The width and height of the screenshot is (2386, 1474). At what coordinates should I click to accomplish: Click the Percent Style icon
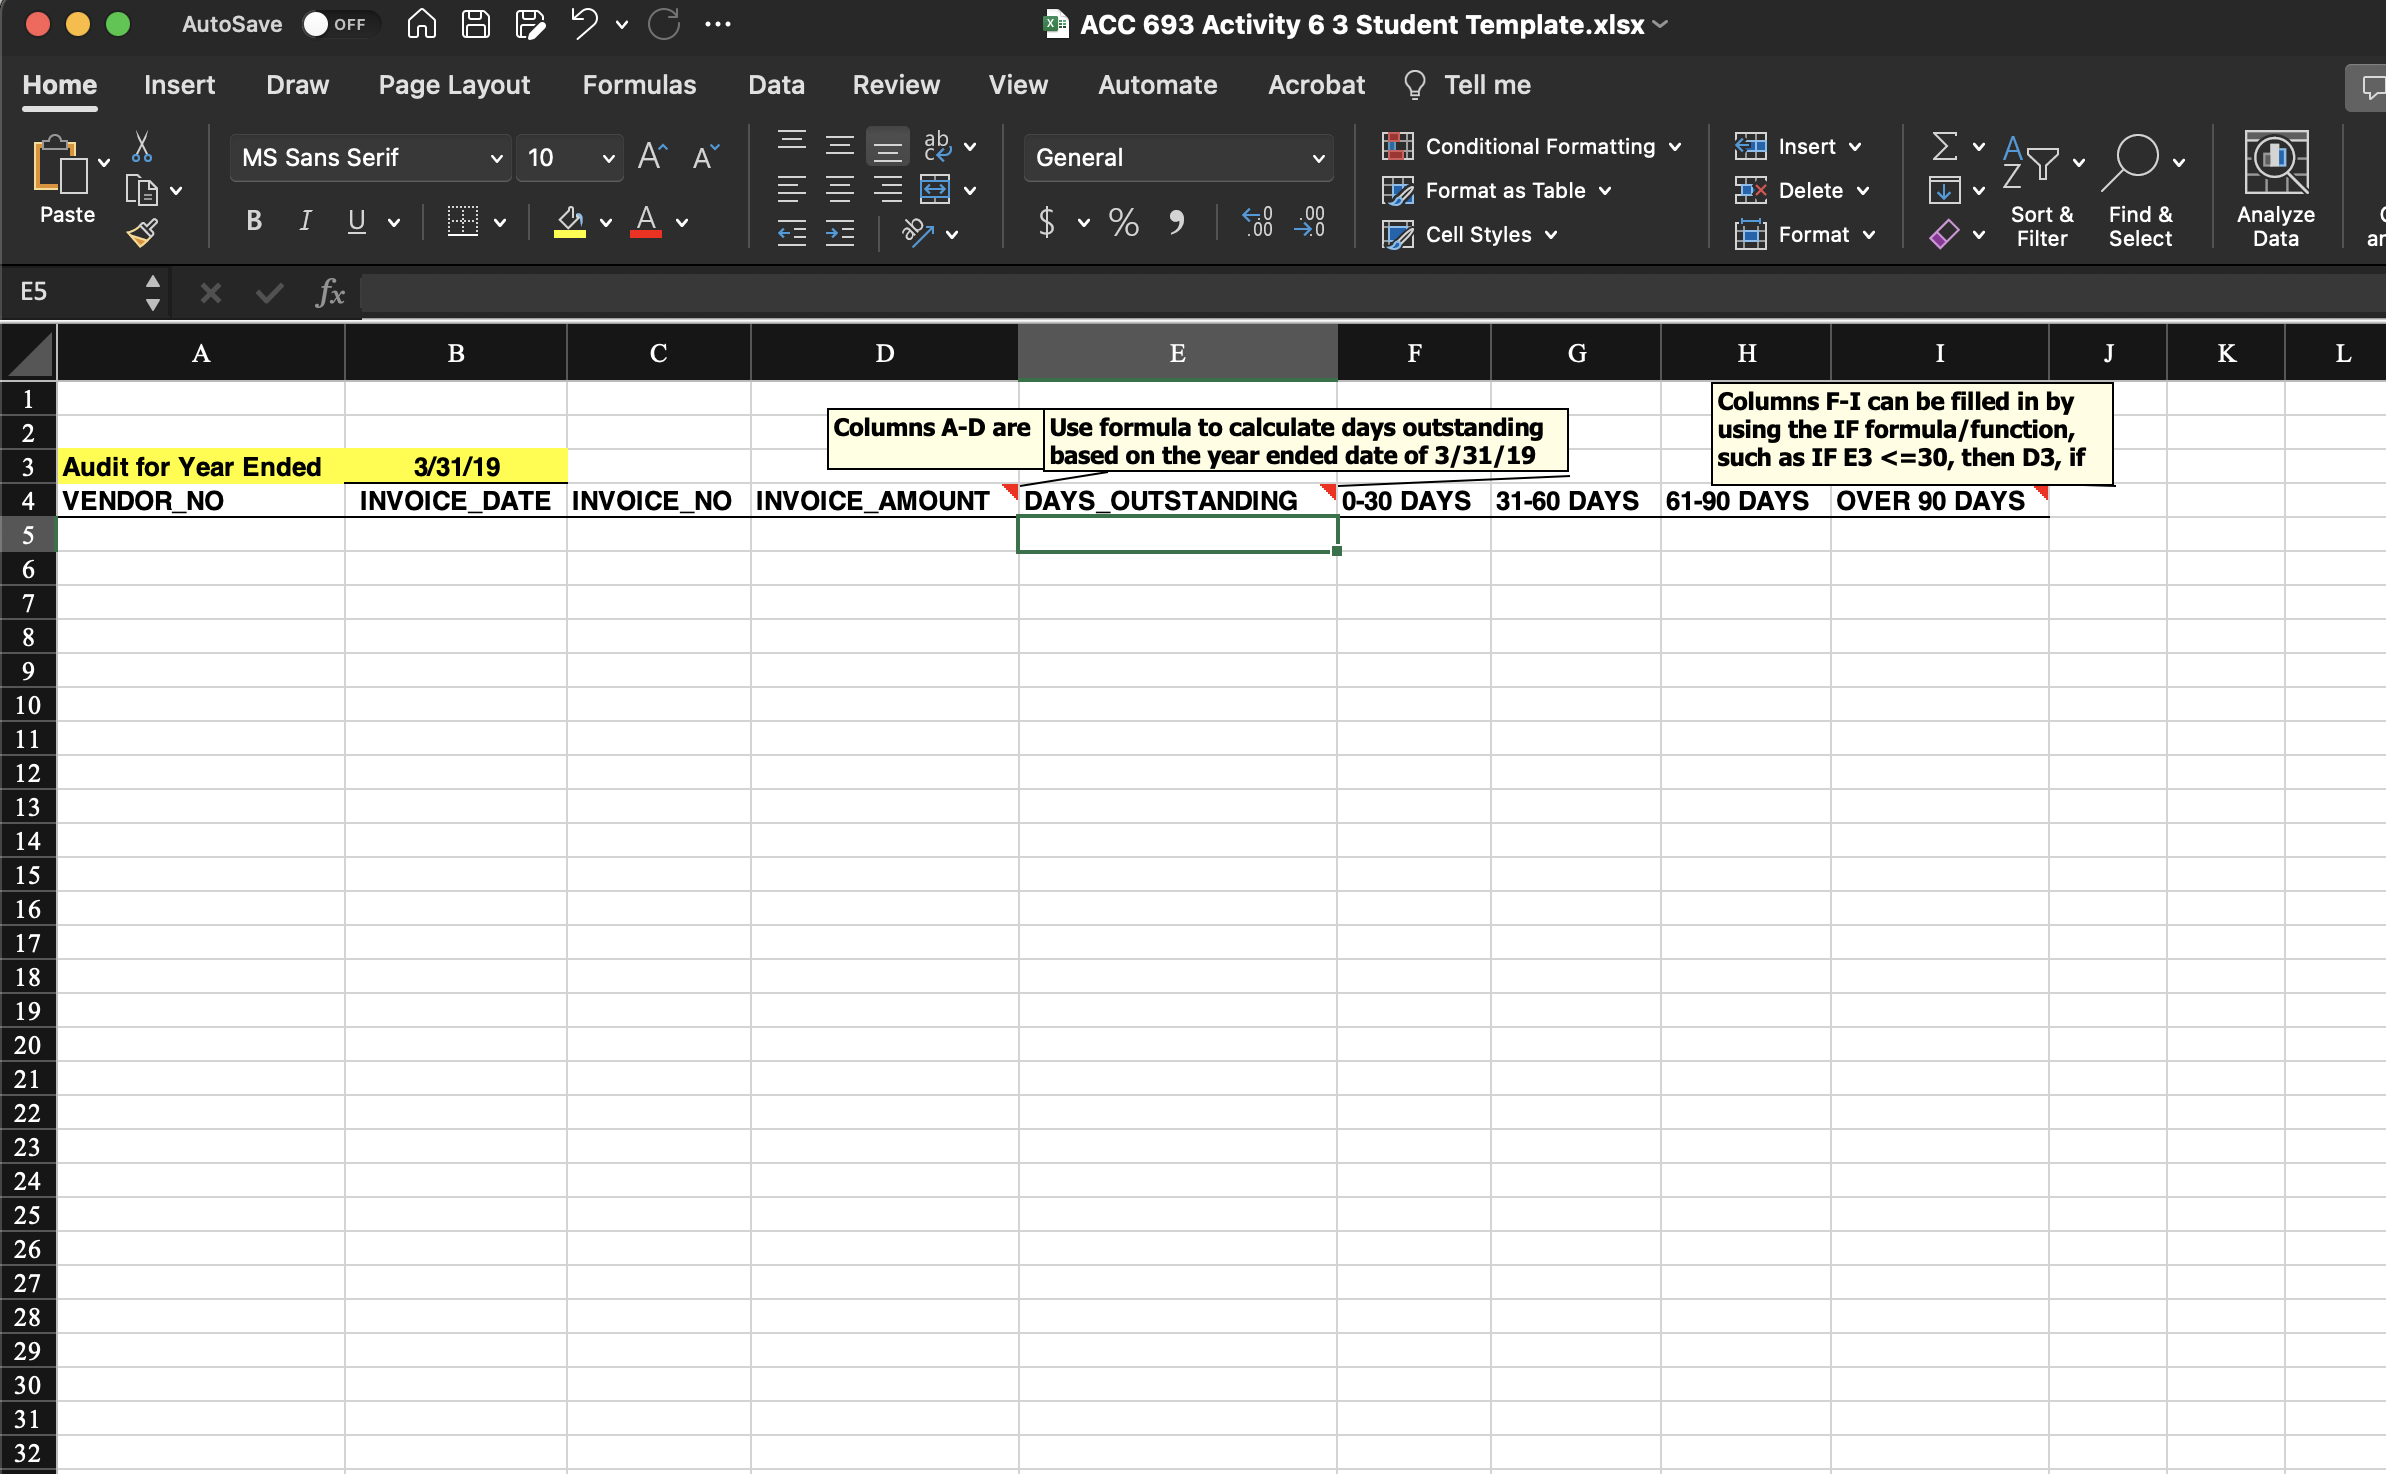(1123, 222)
